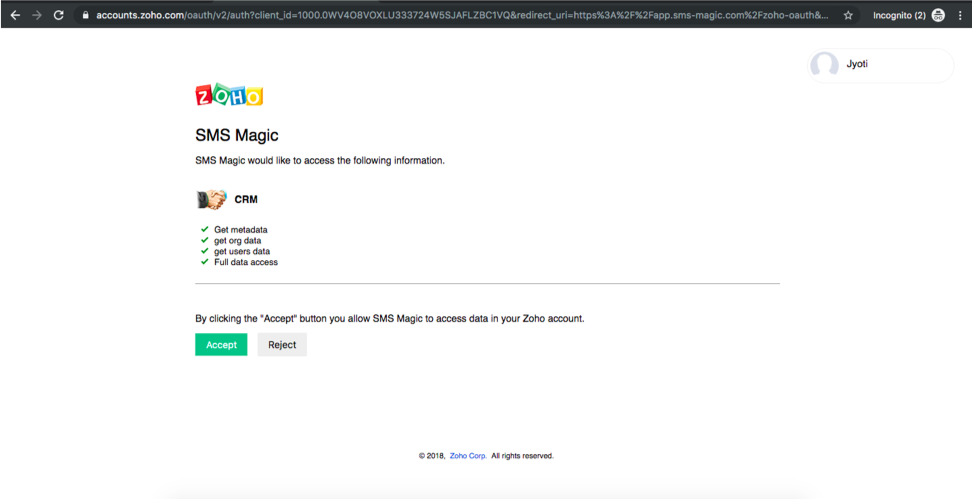Screen dimensions: 972x499
Task: Click the 'All rights reserved.' footer text
Action: click(523, 456)
